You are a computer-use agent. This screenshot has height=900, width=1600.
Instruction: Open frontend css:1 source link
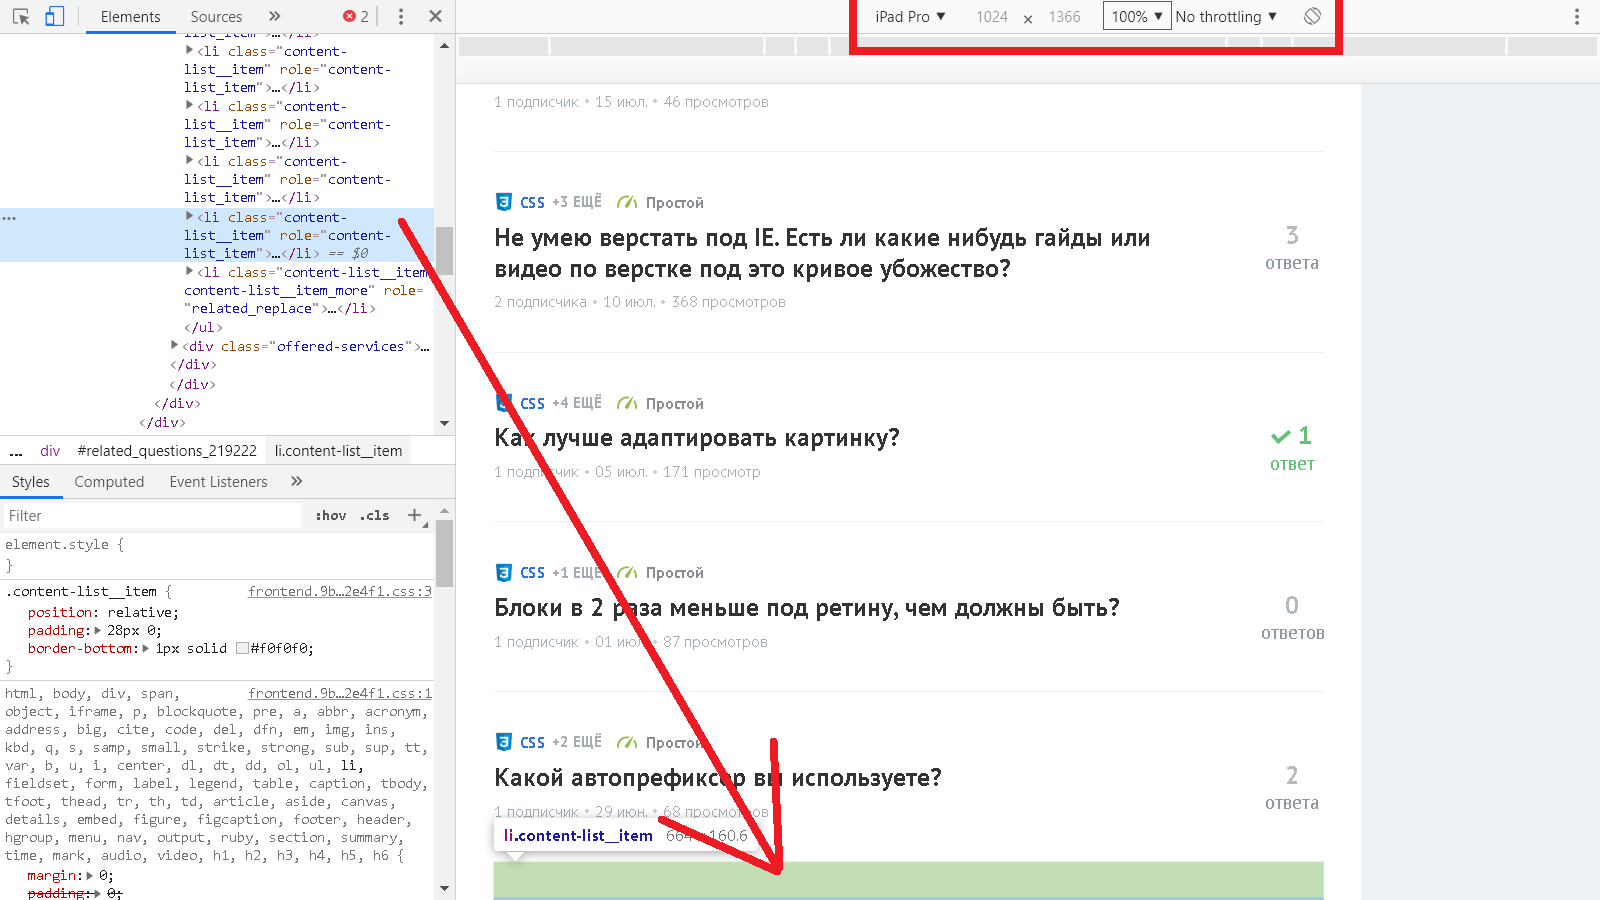pos(340,694)
